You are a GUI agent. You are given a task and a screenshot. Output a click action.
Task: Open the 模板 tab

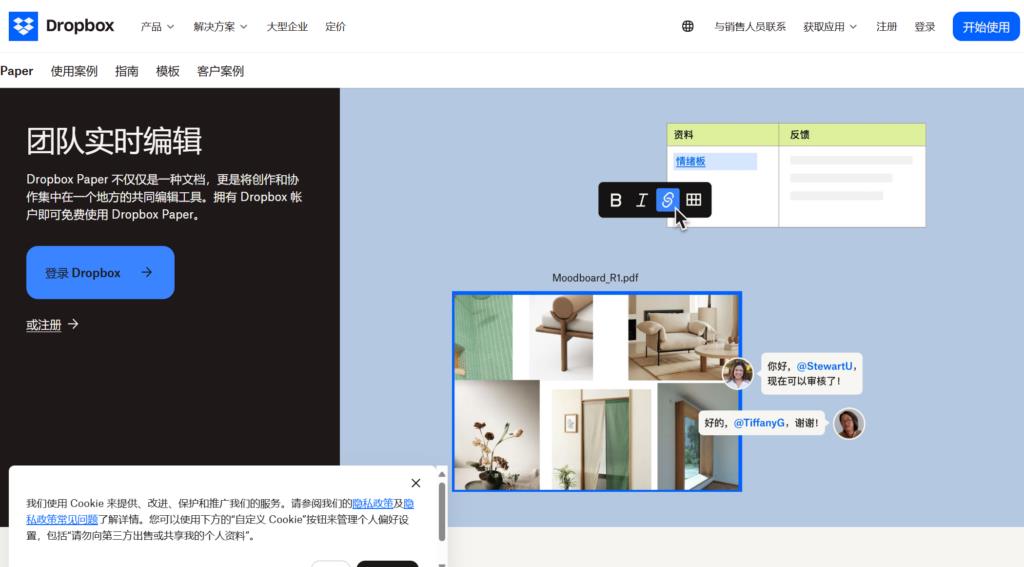tap(168, 71)
